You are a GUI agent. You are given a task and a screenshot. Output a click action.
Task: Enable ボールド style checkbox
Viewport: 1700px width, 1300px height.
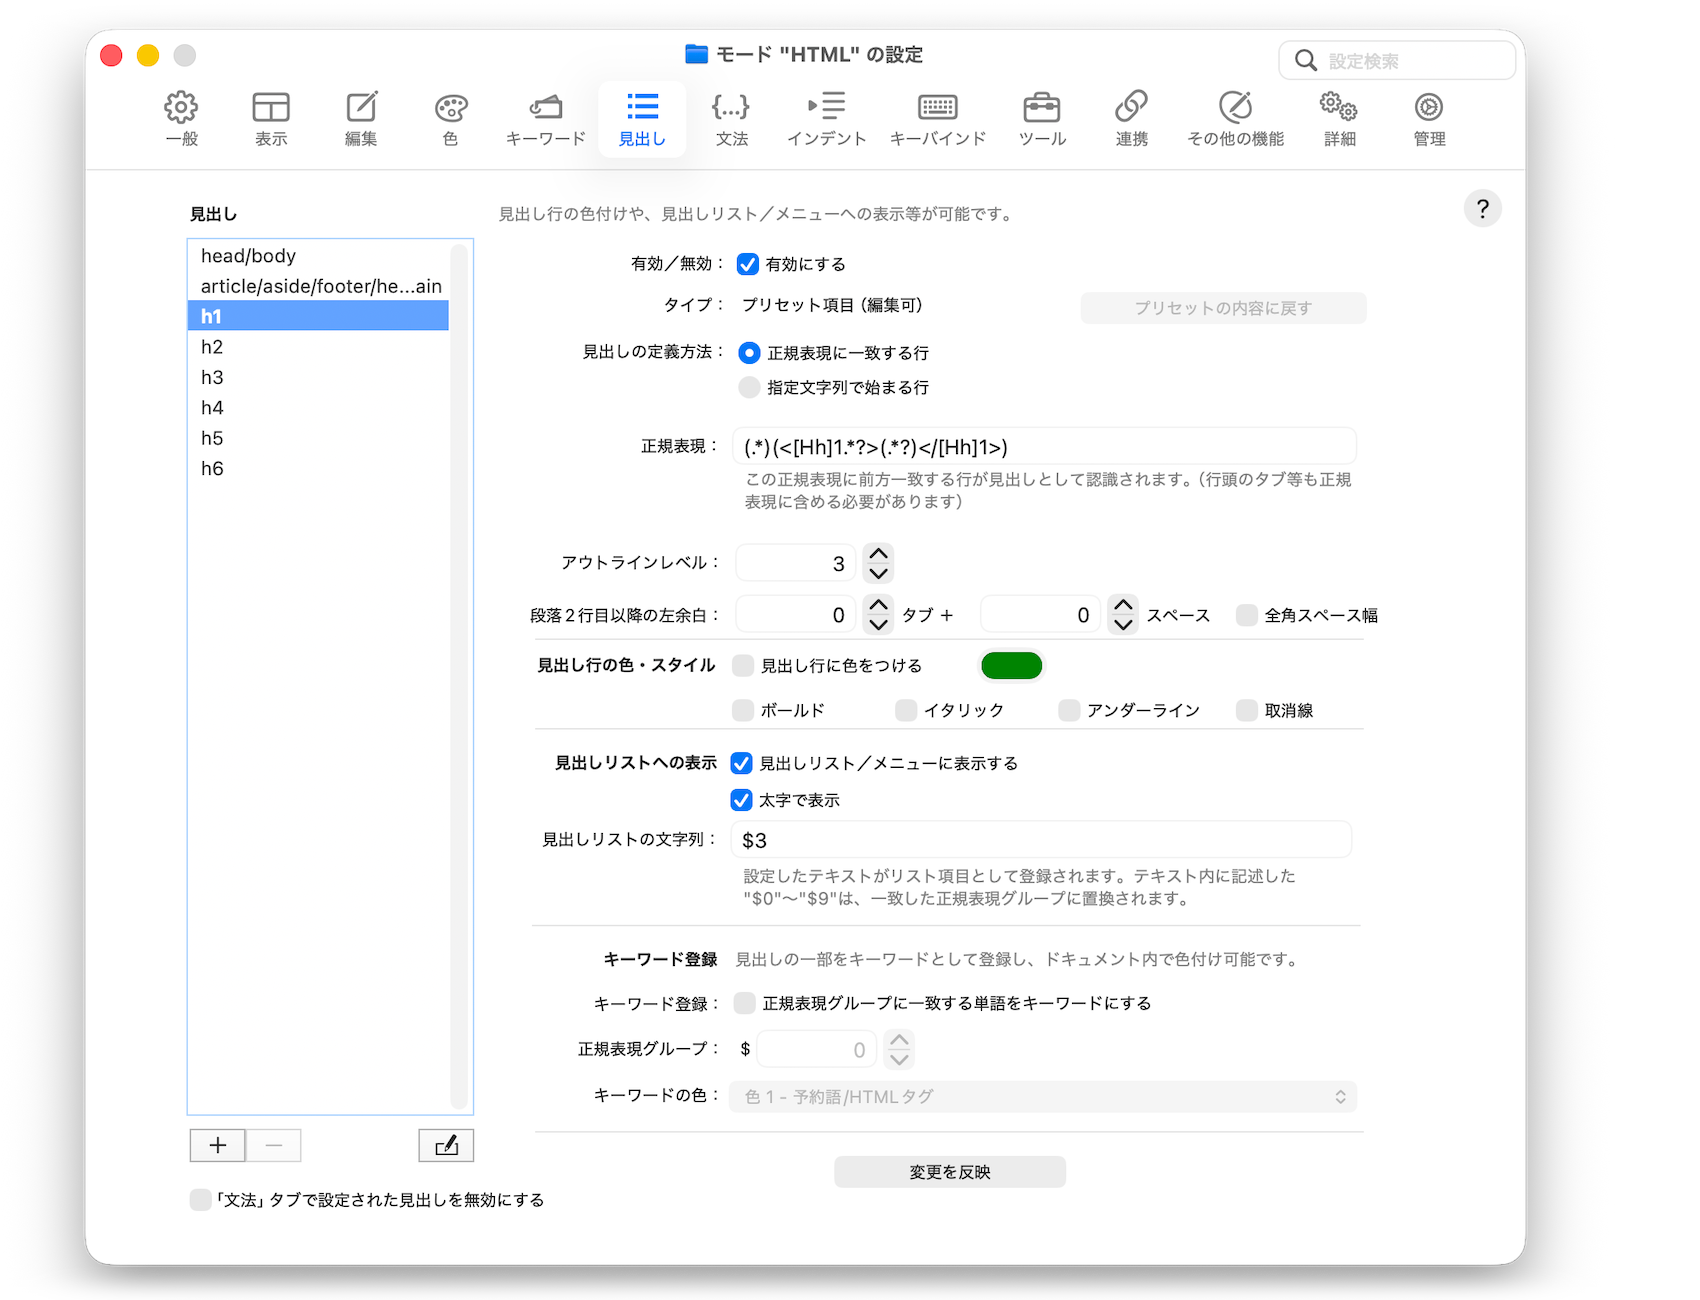point(743,710)
